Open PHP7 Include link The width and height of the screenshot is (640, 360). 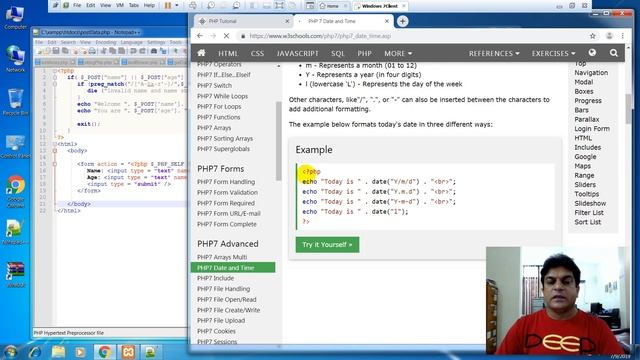pyautogui.click(x=216, y=278)
